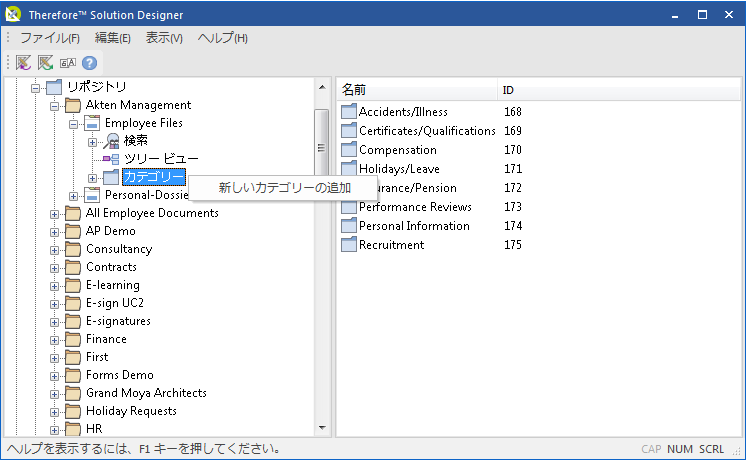Open the 表示(V) menu
Viewport: 747px width, 460px height.
click(x=164, y=38)
